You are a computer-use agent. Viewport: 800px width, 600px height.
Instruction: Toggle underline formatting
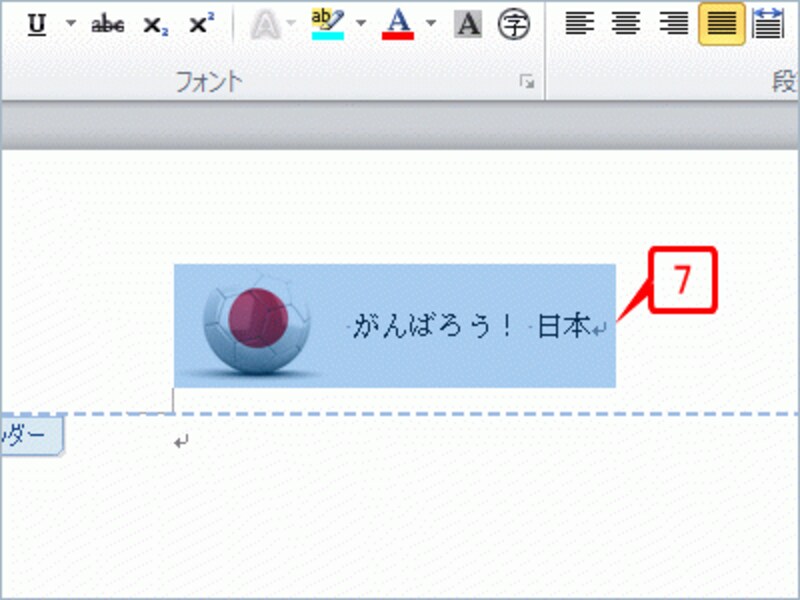coord(37,24)
